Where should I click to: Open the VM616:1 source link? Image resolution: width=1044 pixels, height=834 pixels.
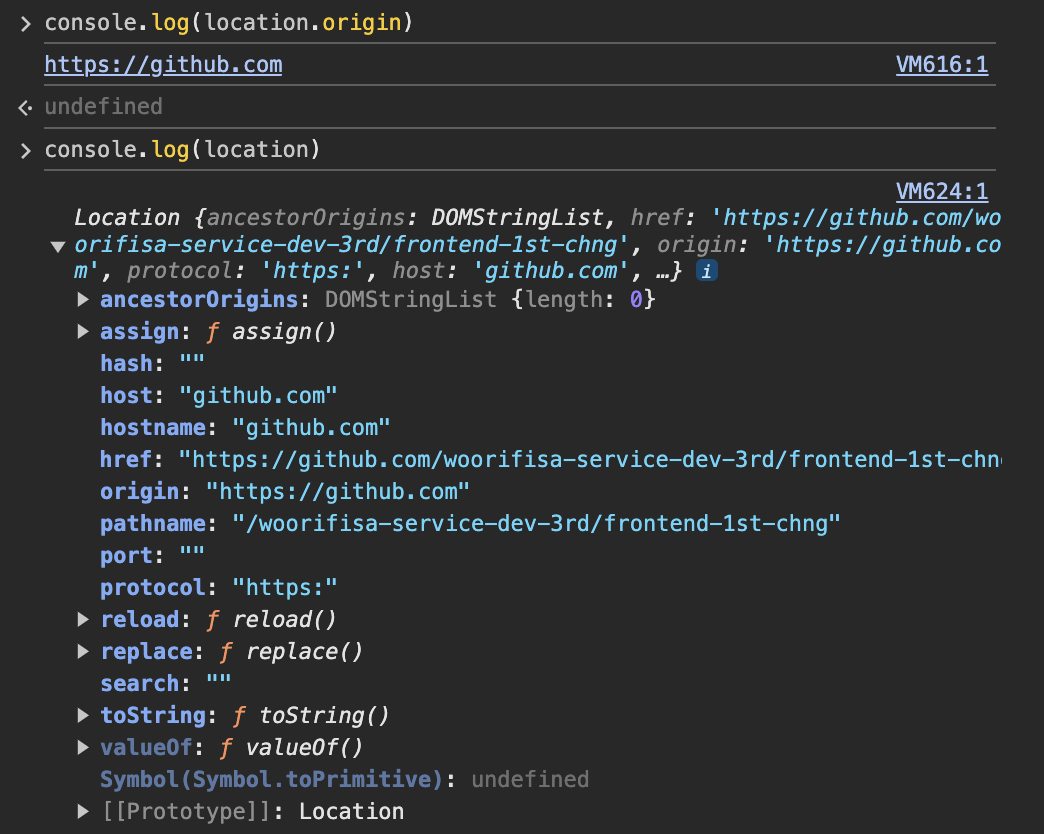click(941, 65)
